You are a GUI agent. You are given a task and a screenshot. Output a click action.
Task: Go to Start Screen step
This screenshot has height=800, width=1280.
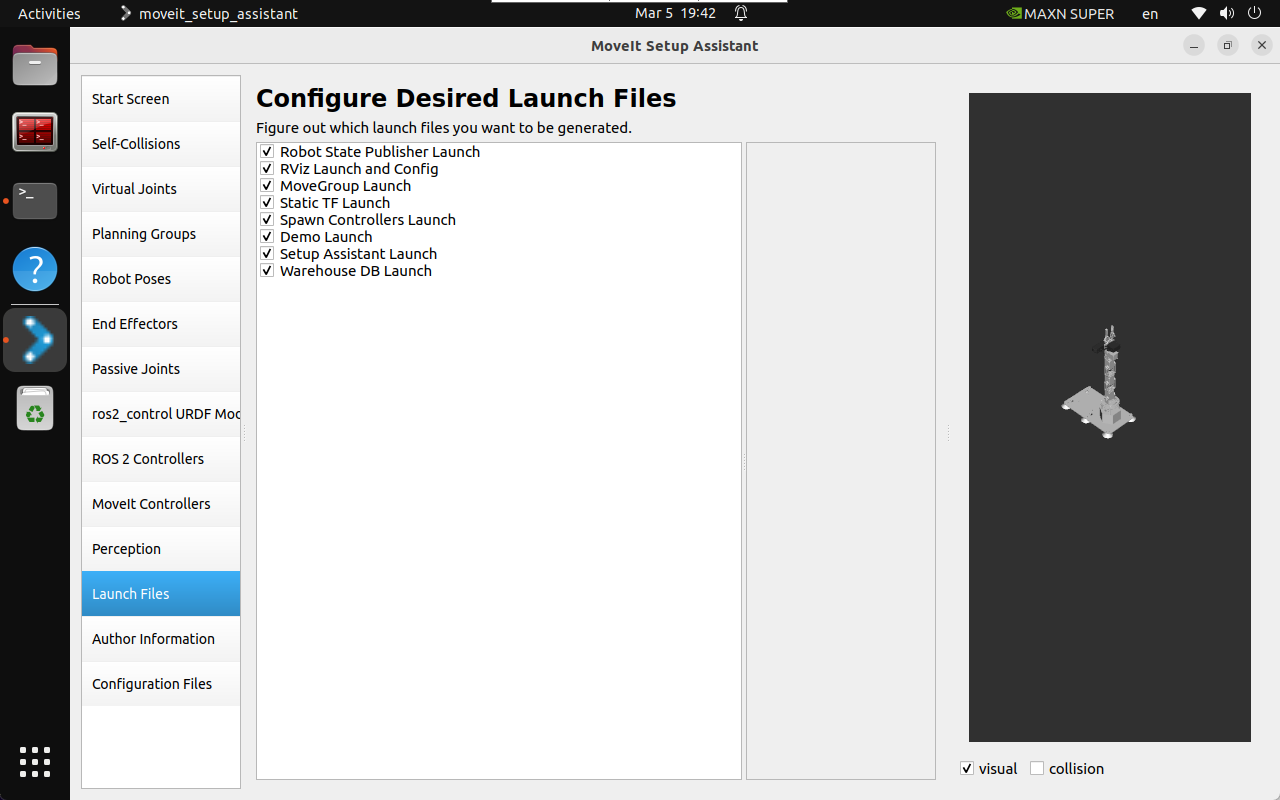(161, 99)
